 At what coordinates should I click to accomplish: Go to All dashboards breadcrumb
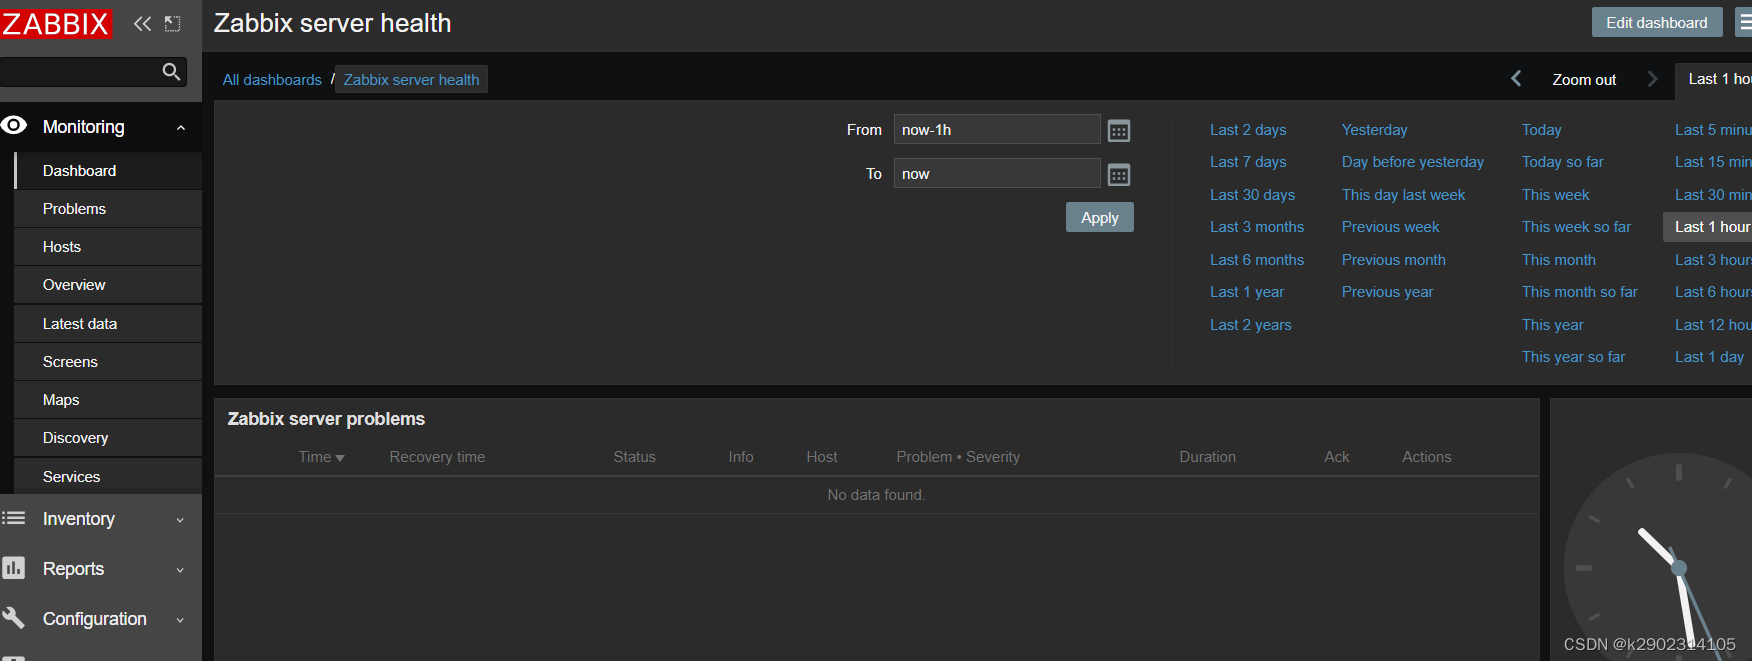click(x=272, y=80)
